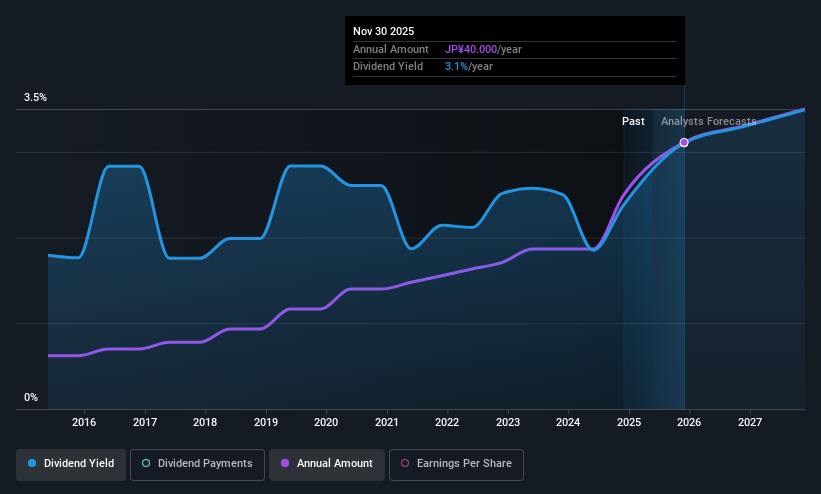This screenshot has height=494, width=821.
Task: Toggle the Annual Amount series
Action: [327, 464]
